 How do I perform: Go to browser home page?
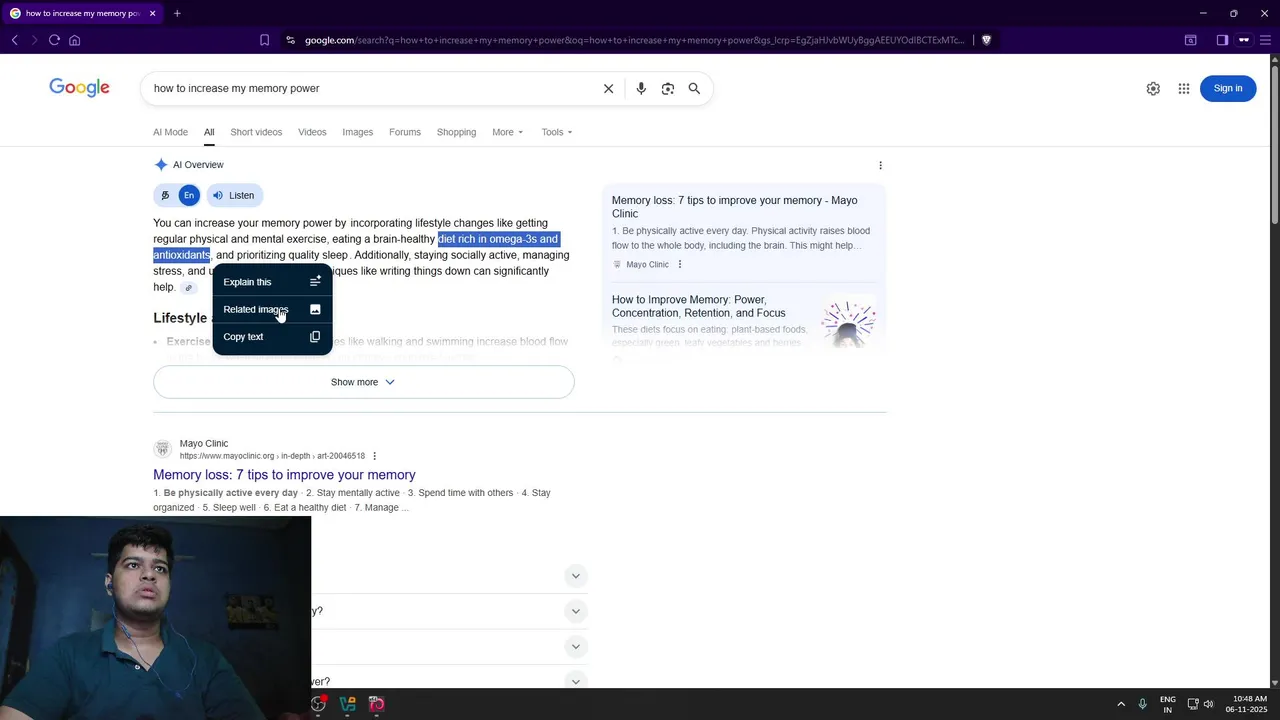tap(74, 40)
